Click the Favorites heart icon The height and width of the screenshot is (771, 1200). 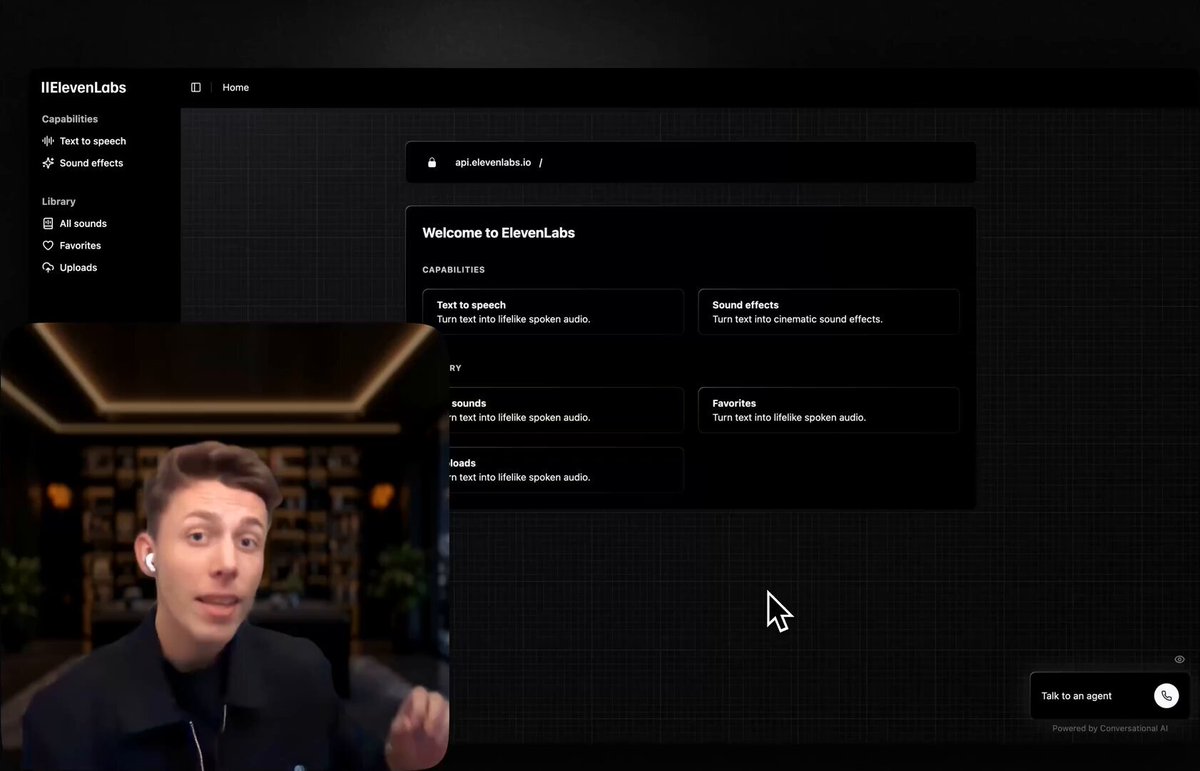48,246
